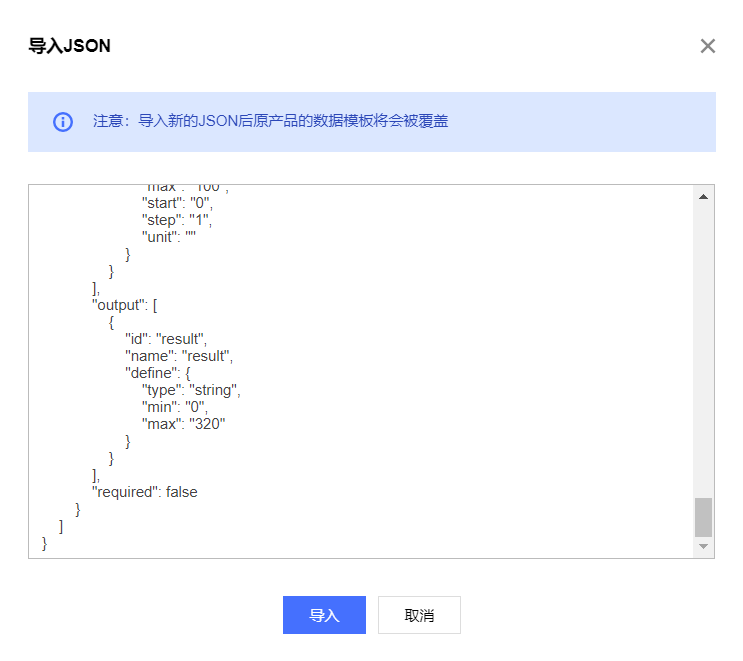
Task: Click the "step": "1" line in JSON
Action: pyautogui.click(x=176, y=220)
